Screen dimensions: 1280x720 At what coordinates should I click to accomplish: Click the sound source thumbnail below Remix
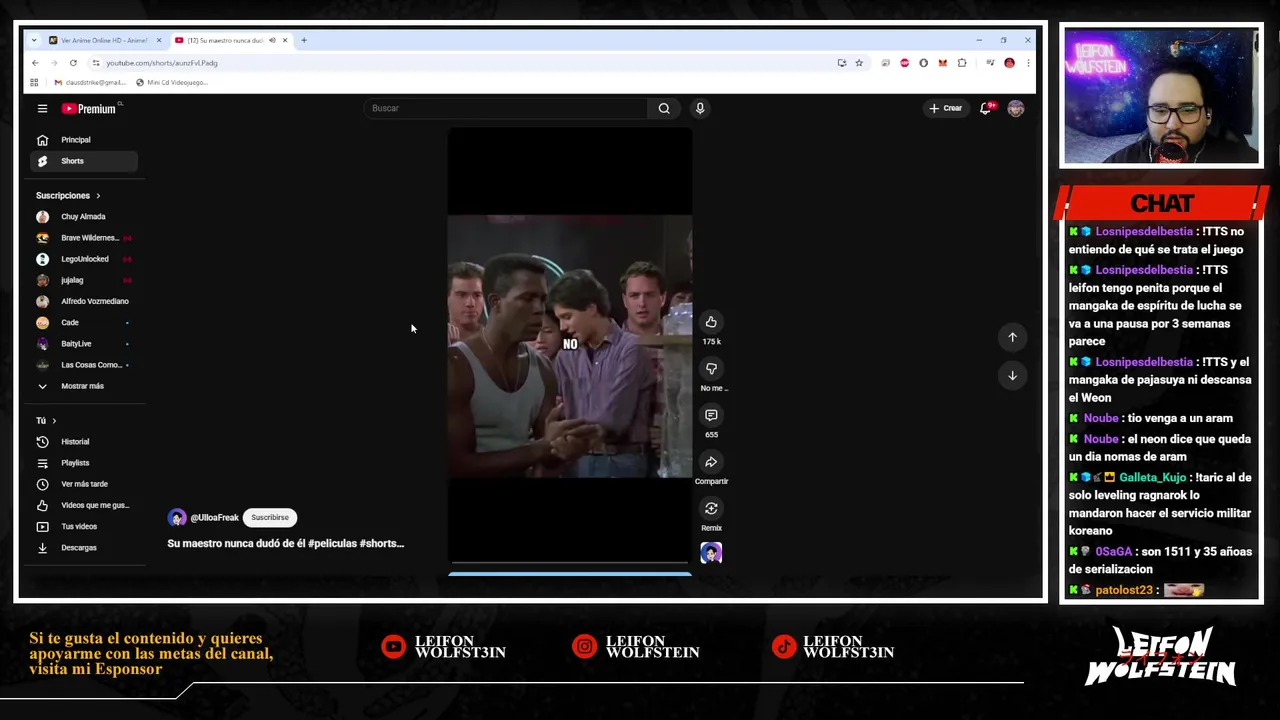[x=711, y=553]
